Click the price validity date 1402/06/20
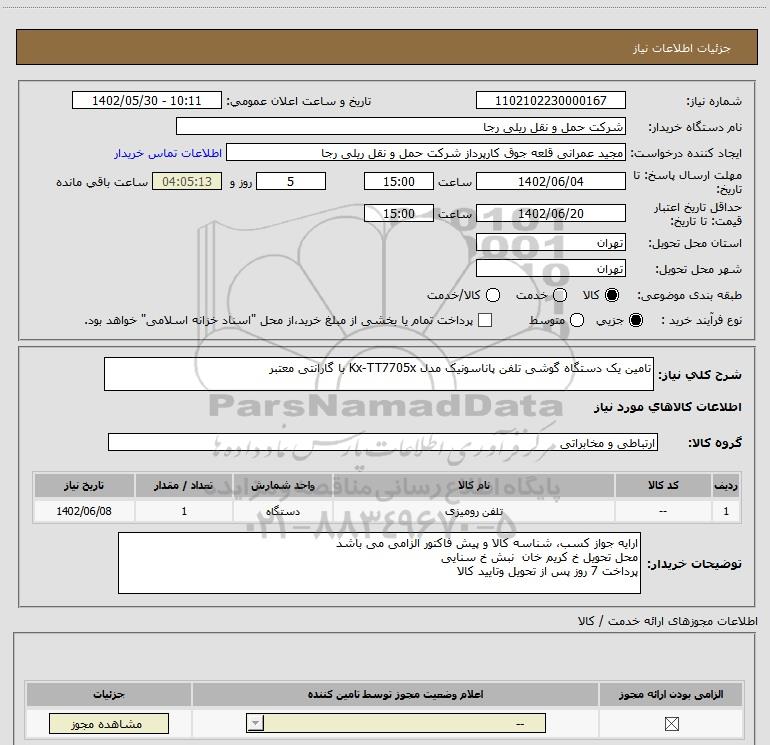The width and height of the screenshot is (770, 745). 550,214
